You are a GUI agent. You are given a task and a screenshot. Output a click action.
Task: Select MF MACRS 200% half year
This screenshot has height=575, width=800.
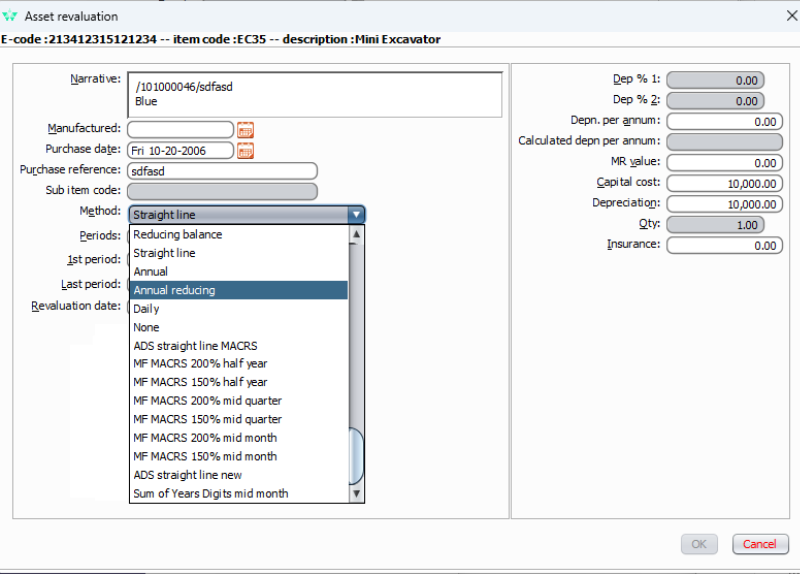click(x=200, y=364)
